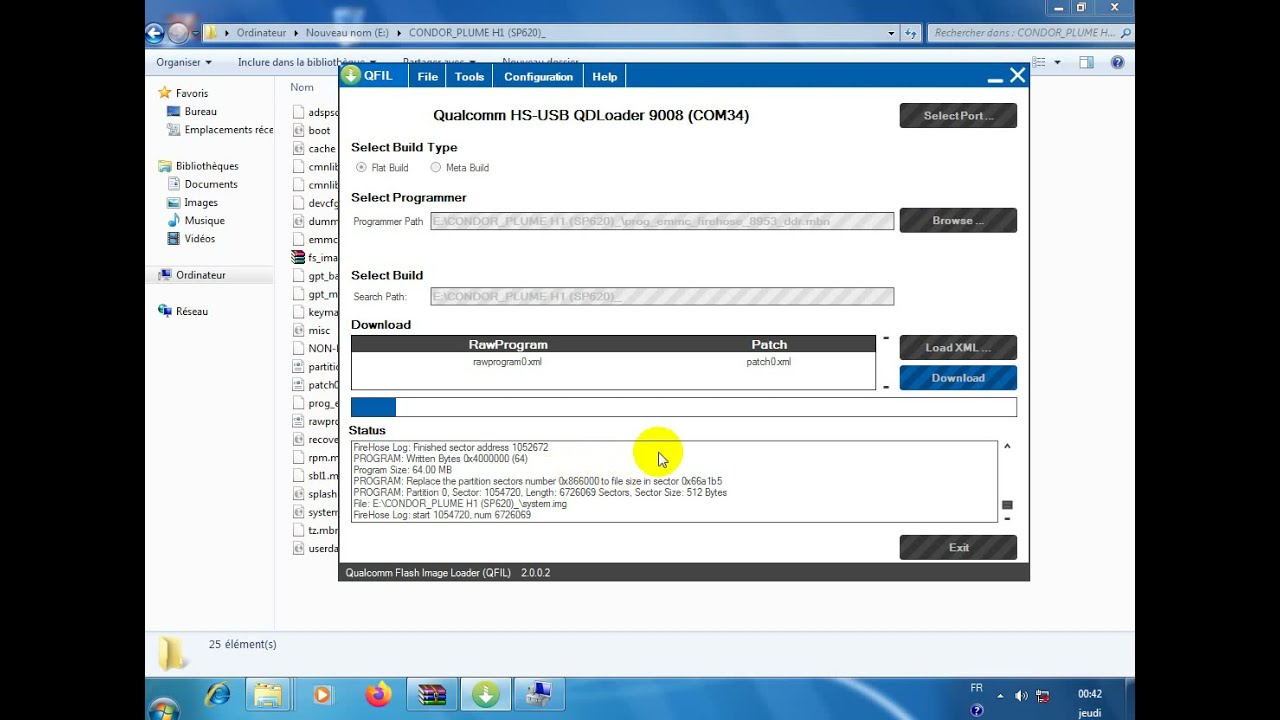Open the WinRAR taskbar icon
The image size is (1280, 720).
click(432, 694)
